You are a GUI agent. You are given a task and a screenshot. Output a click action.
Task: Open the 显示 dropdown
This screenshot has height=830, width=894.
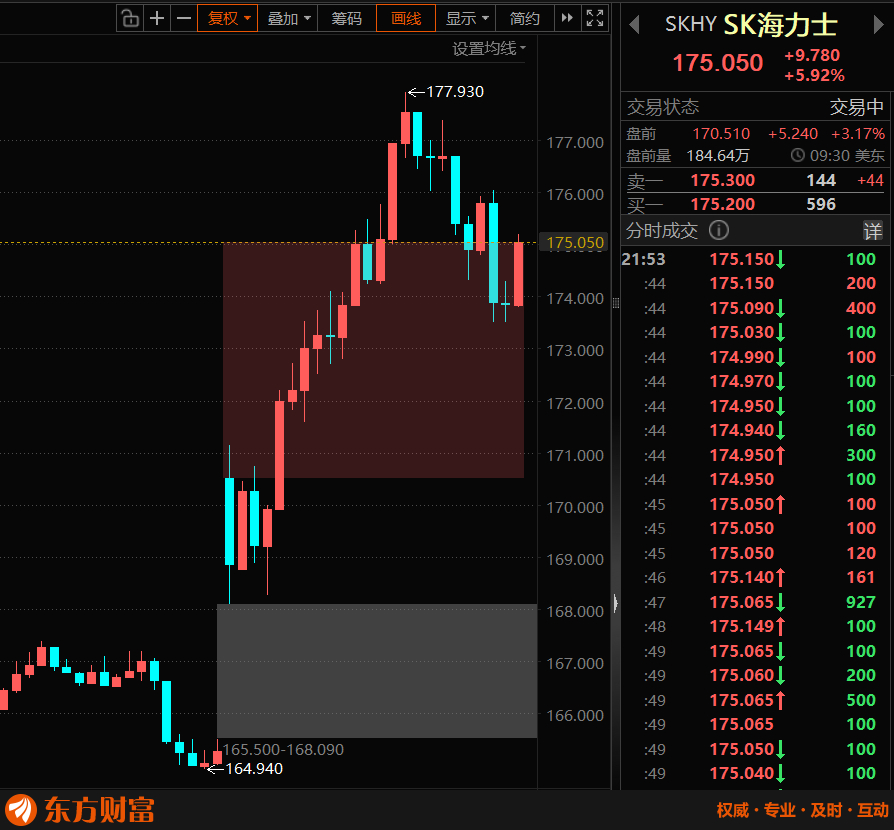[466, 18]
